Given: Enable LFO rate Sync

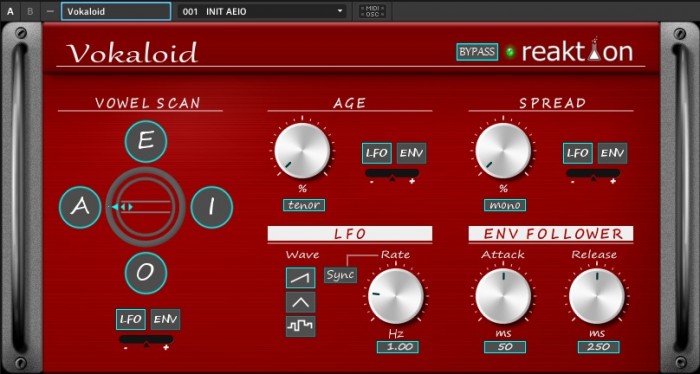Looking at the screenshot, I should [x=340, y=275].
